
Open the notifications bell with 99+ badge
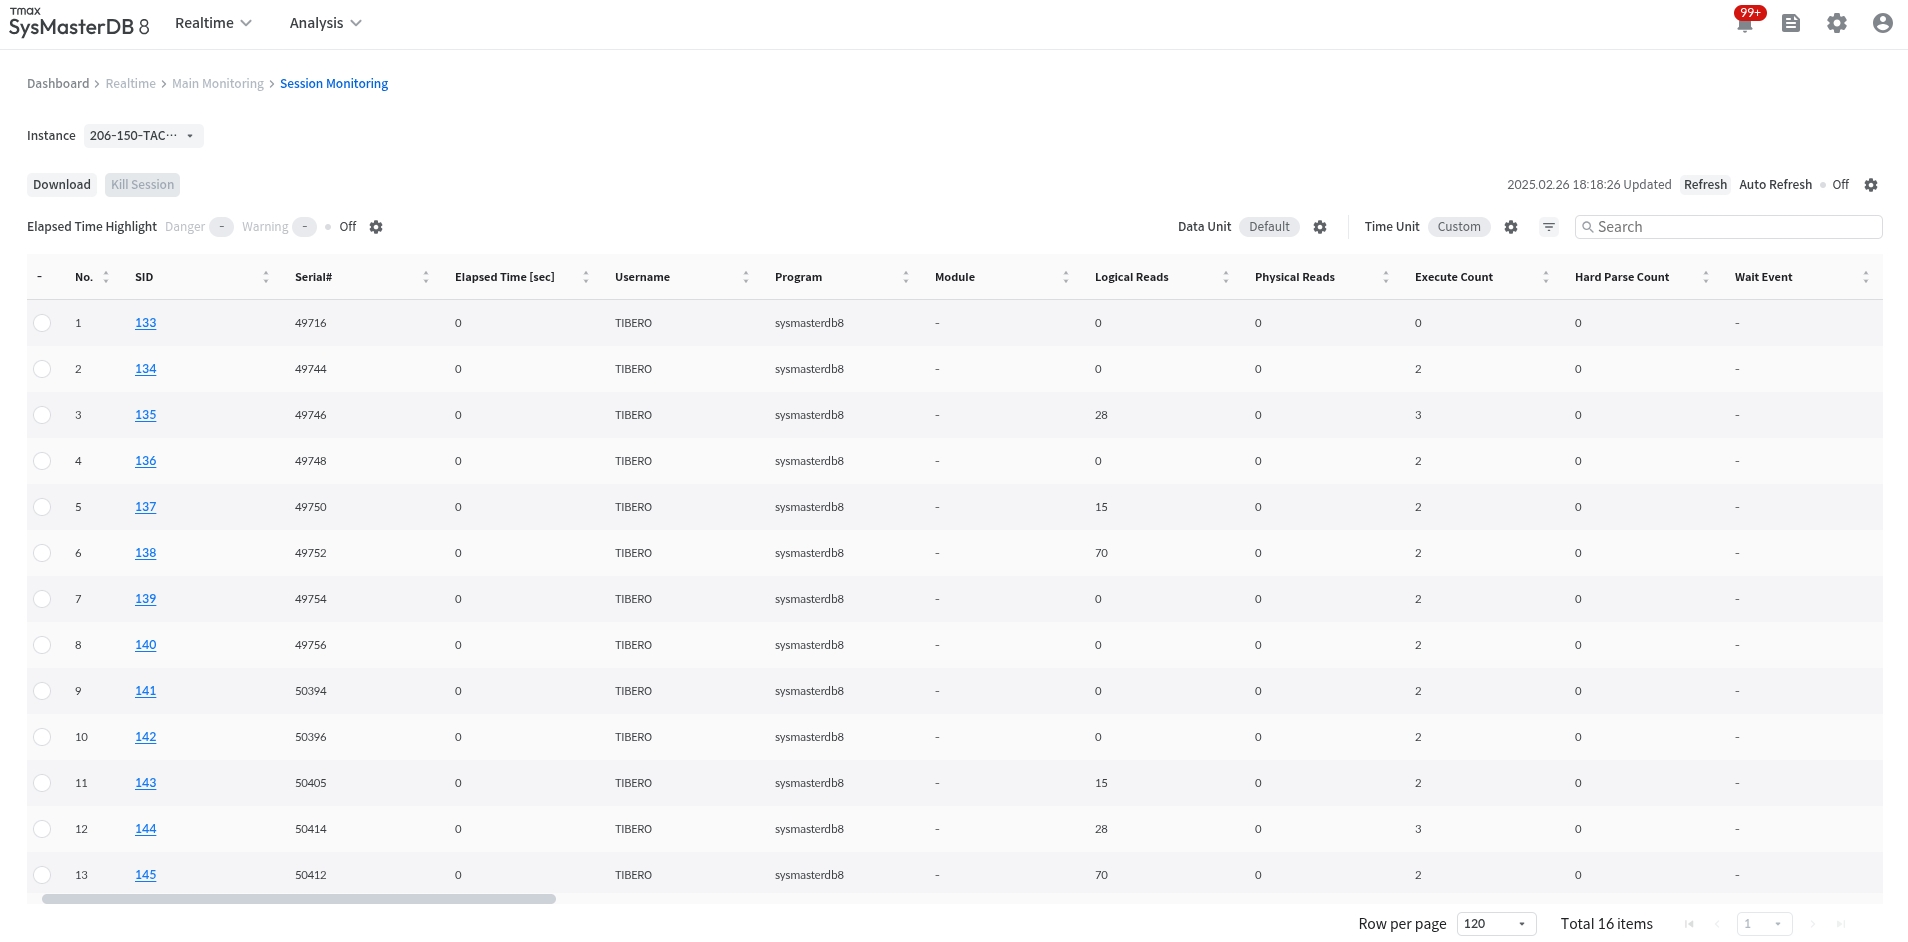point(1745,23)
